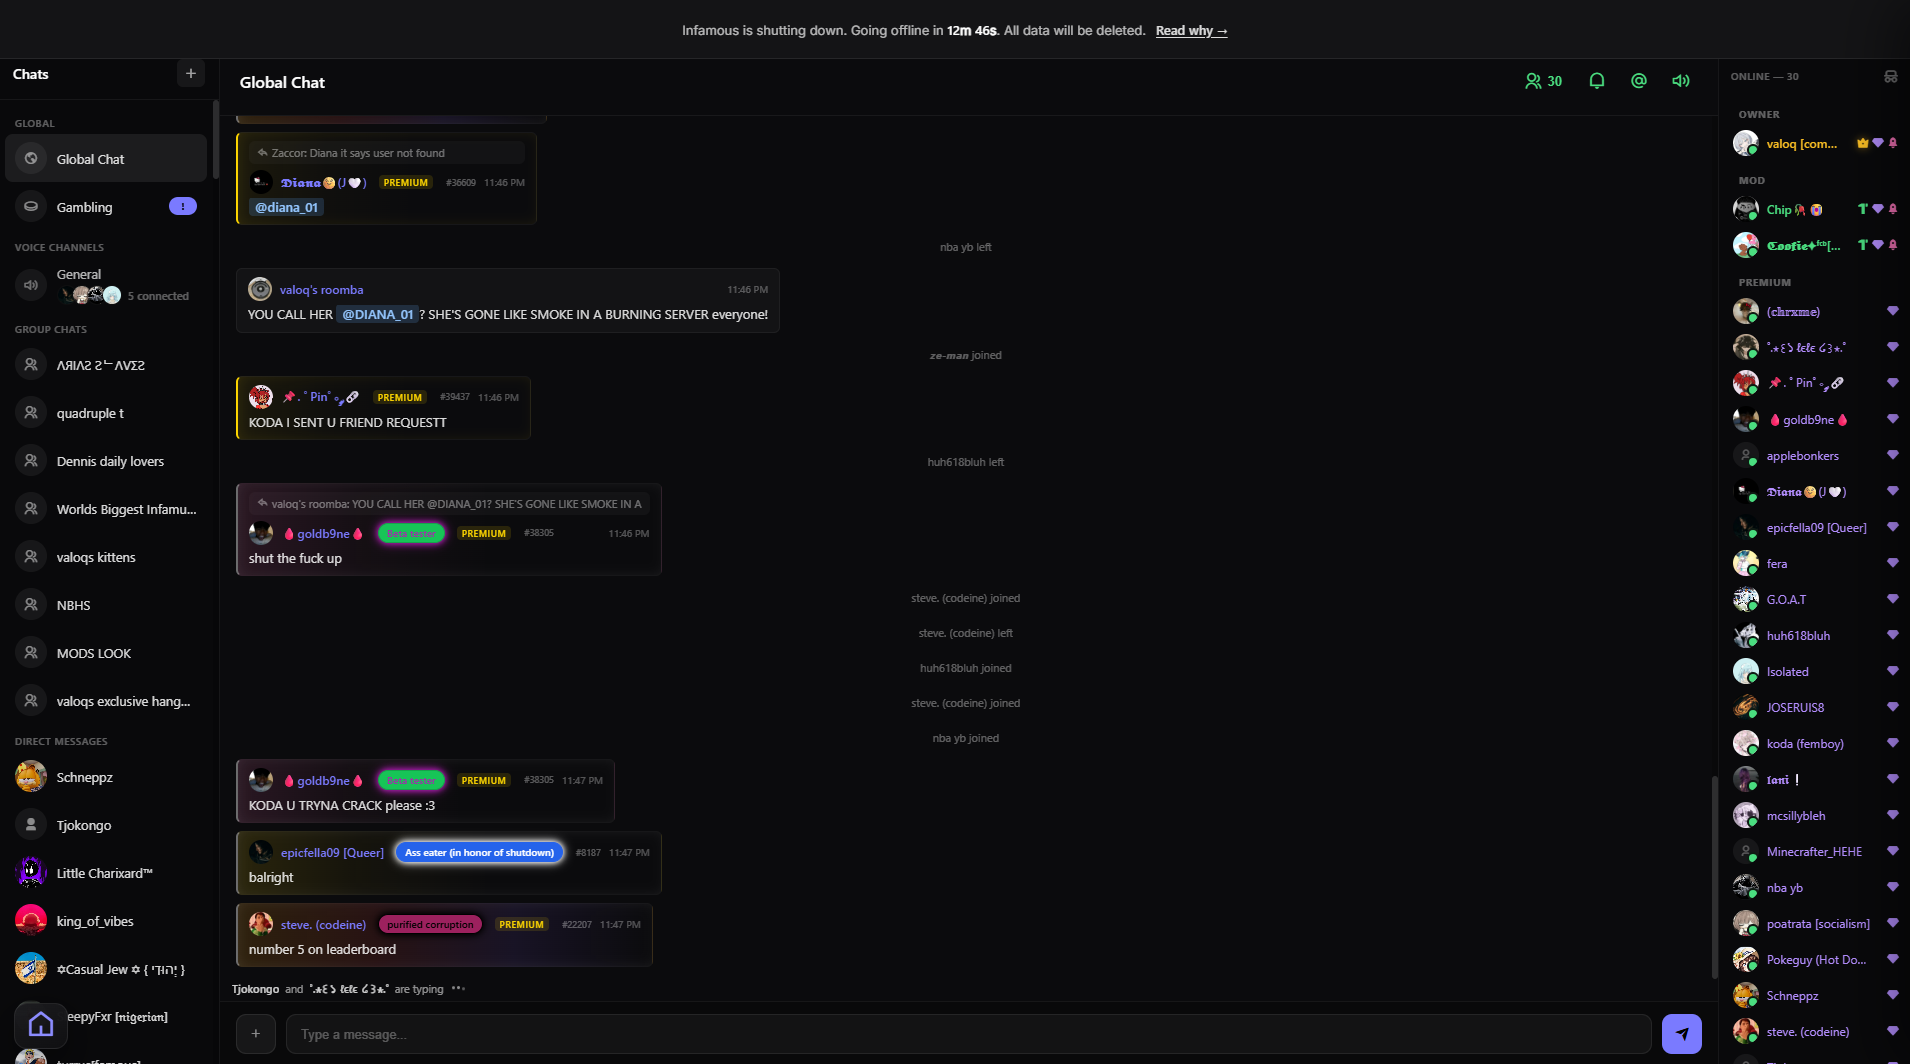Select the Global Chat channel
The image size is (1910, 1064).
click(x=106, y=159)
